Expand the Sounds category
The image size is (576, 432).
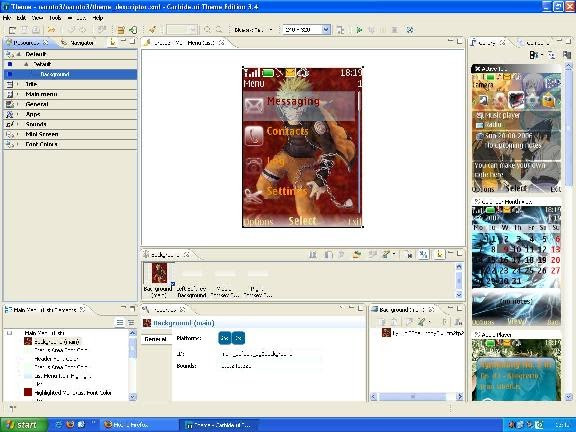[17, 124]
